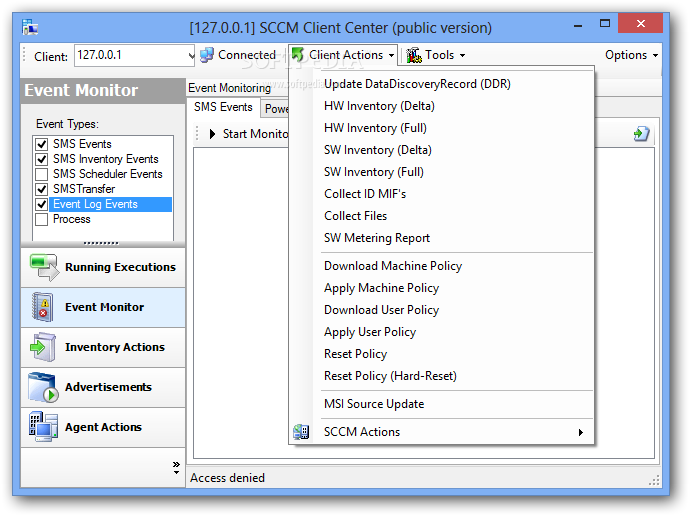Choose Apply User Policy
Image resolution: width=690 pixels, height=516 pixels.
(370, 332)
